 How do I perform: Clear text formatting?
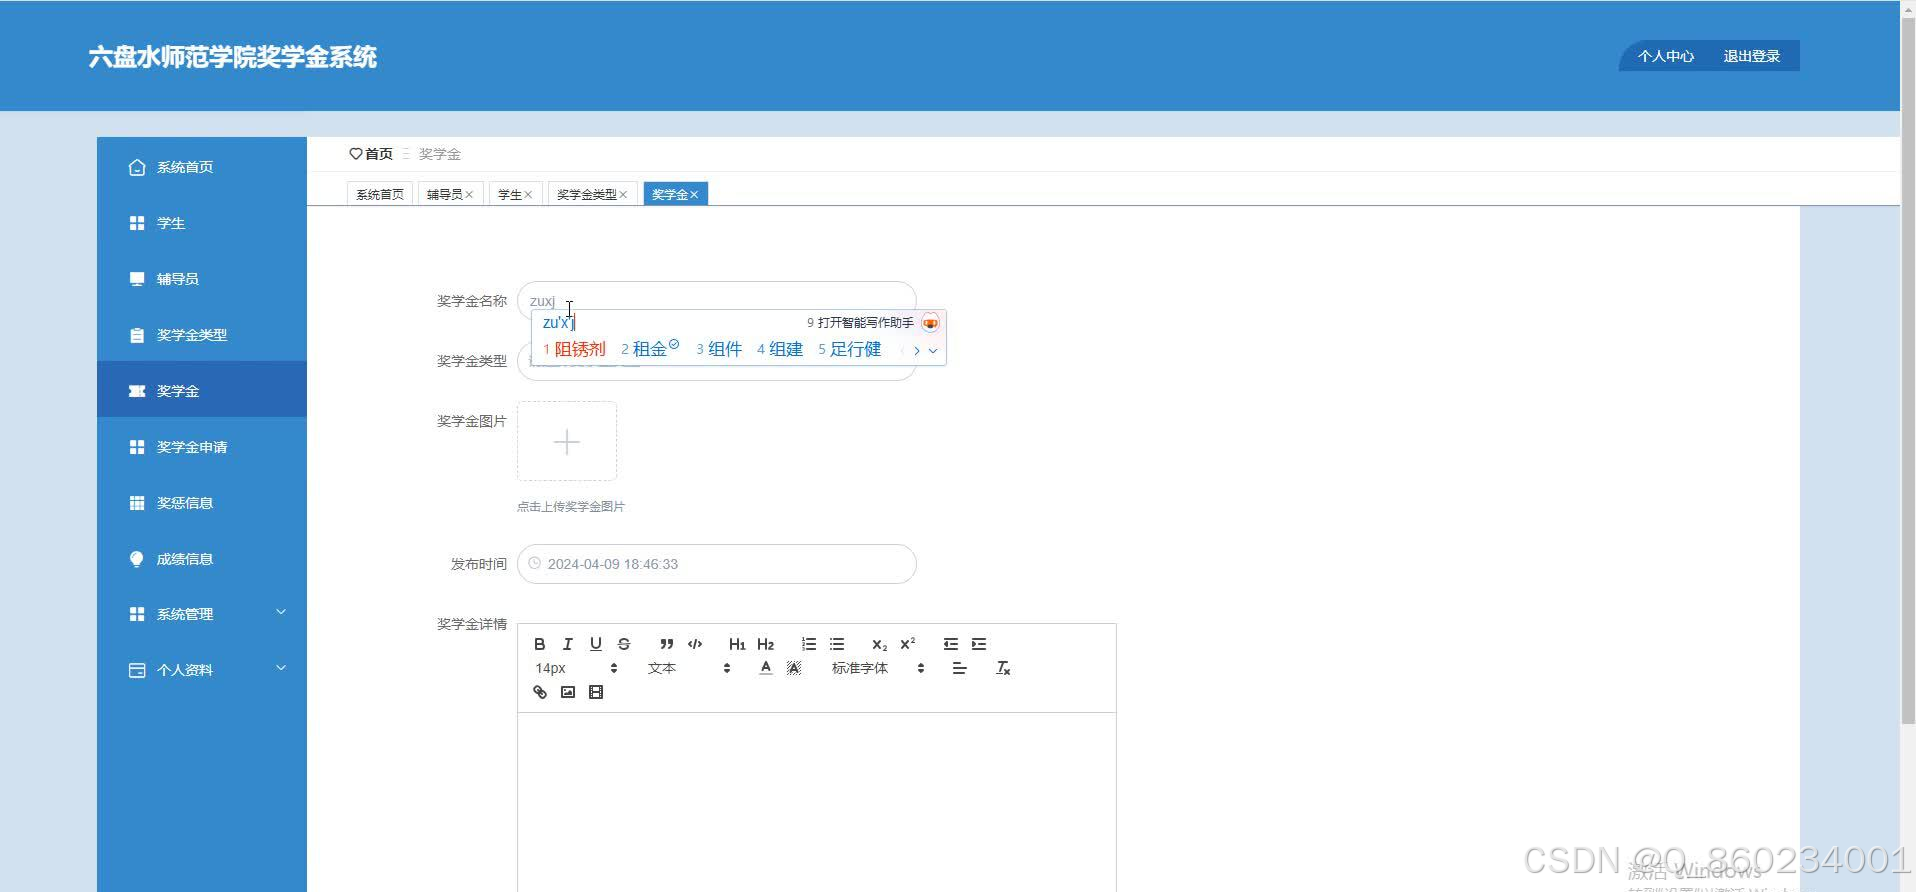click(x=1003, y=668)
